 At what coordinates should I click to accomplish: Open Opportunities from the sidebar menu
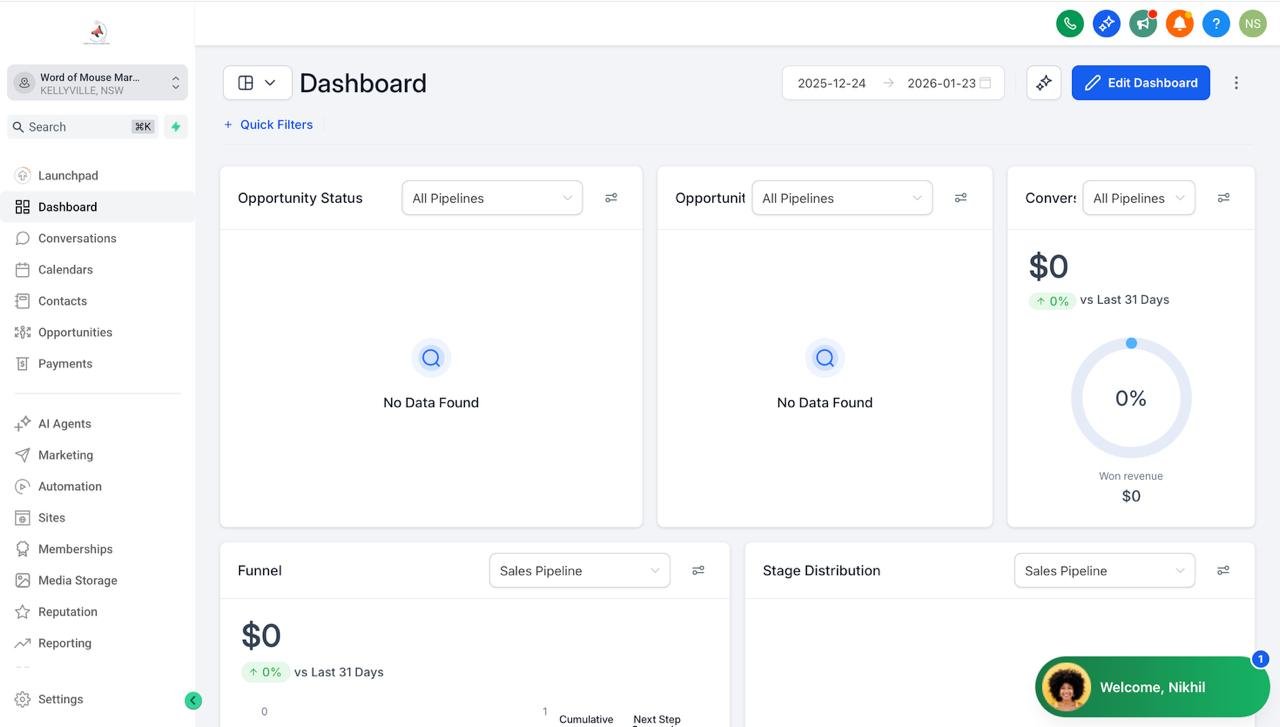75,332
